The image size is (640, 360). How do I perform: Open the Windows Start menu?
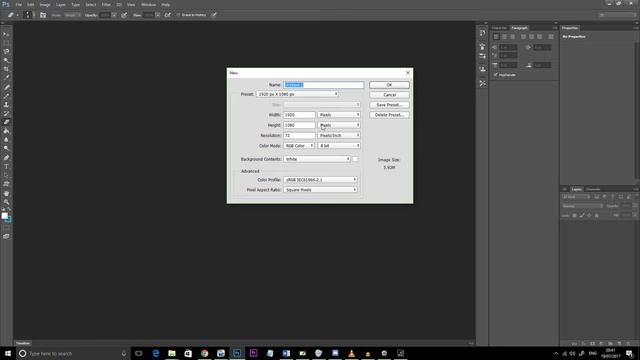pyautogui.click(x=8, y=353)
